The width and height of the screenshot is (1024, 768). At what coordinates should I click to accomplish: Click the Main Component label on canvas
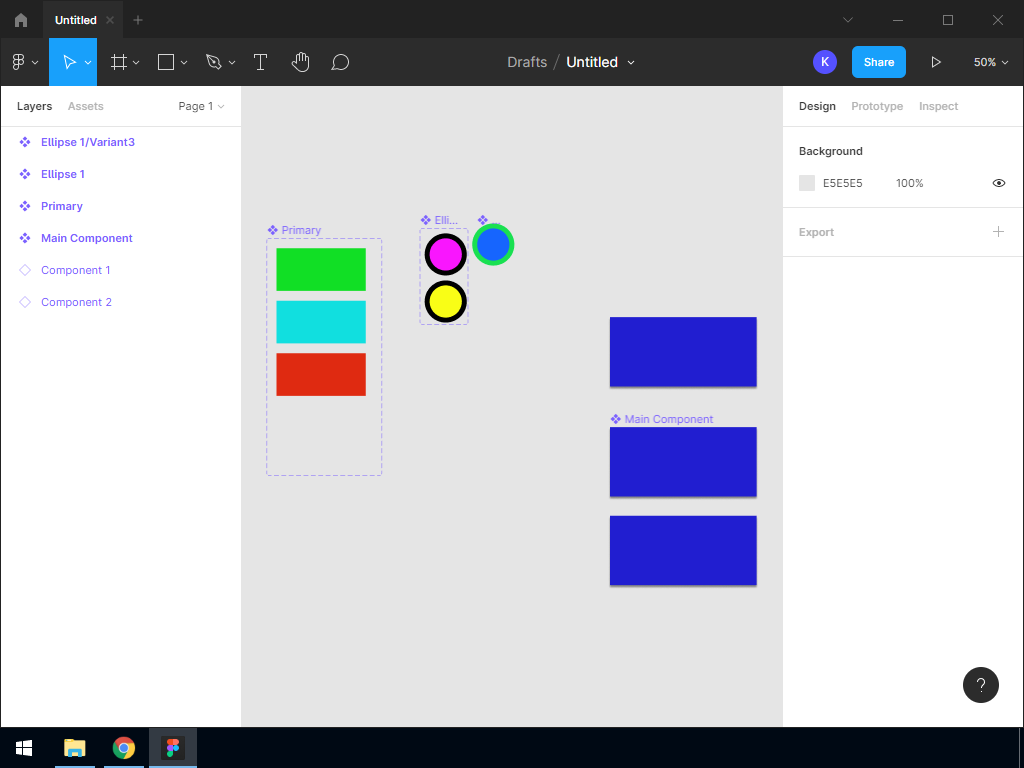tap(668, 419)
